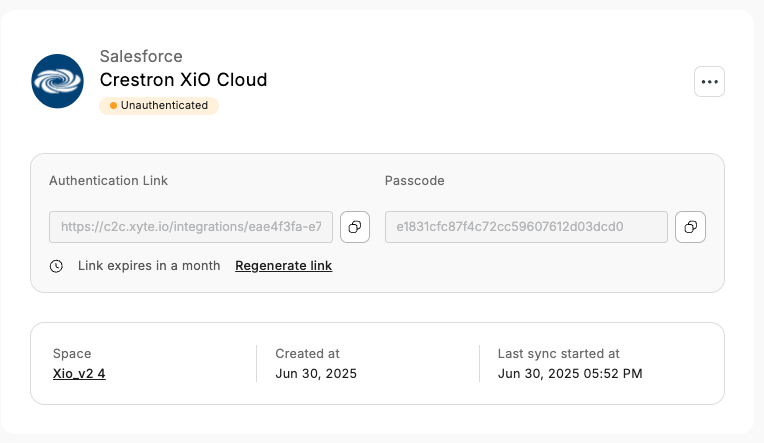Click the Link expires in a month text
The height and width of the screenshot is (443, 764).
tap(149, 266)
